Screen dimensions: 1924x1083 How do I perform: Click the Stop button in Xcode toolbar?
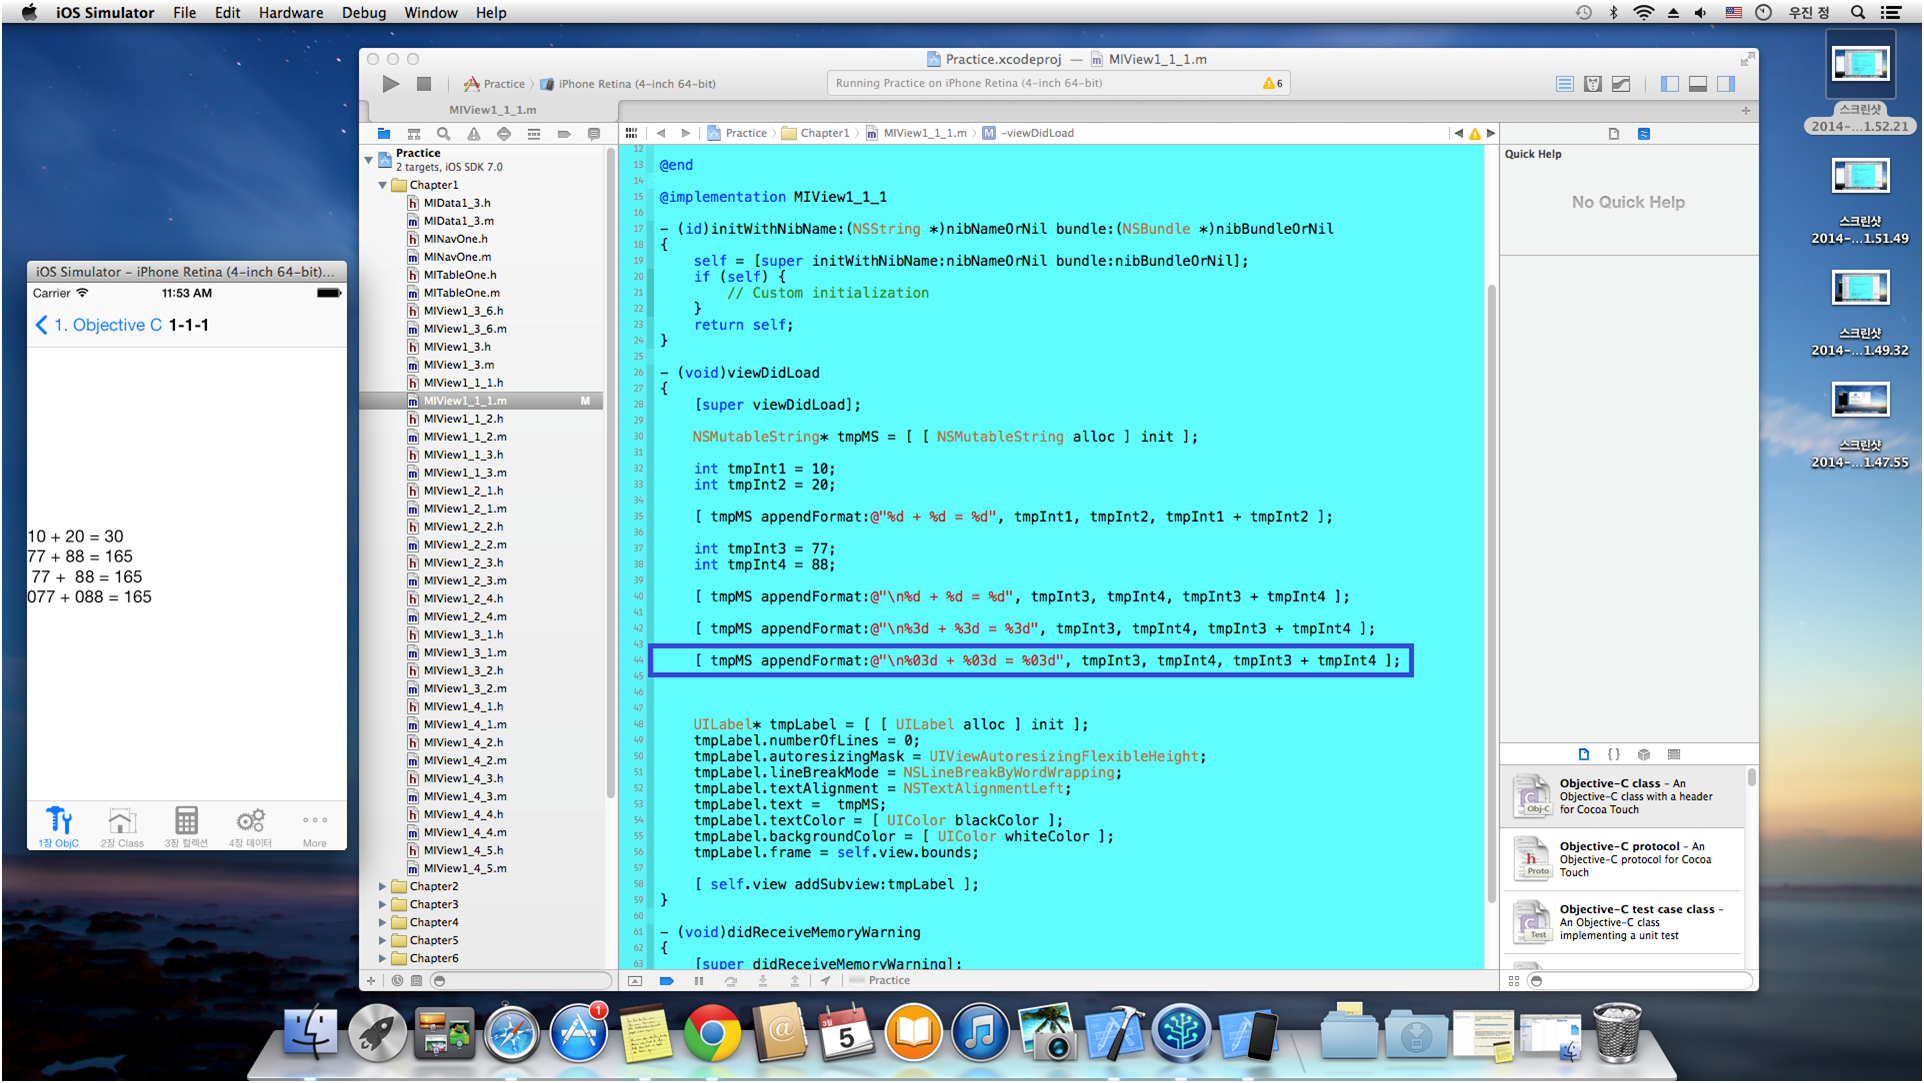point(424,84)
